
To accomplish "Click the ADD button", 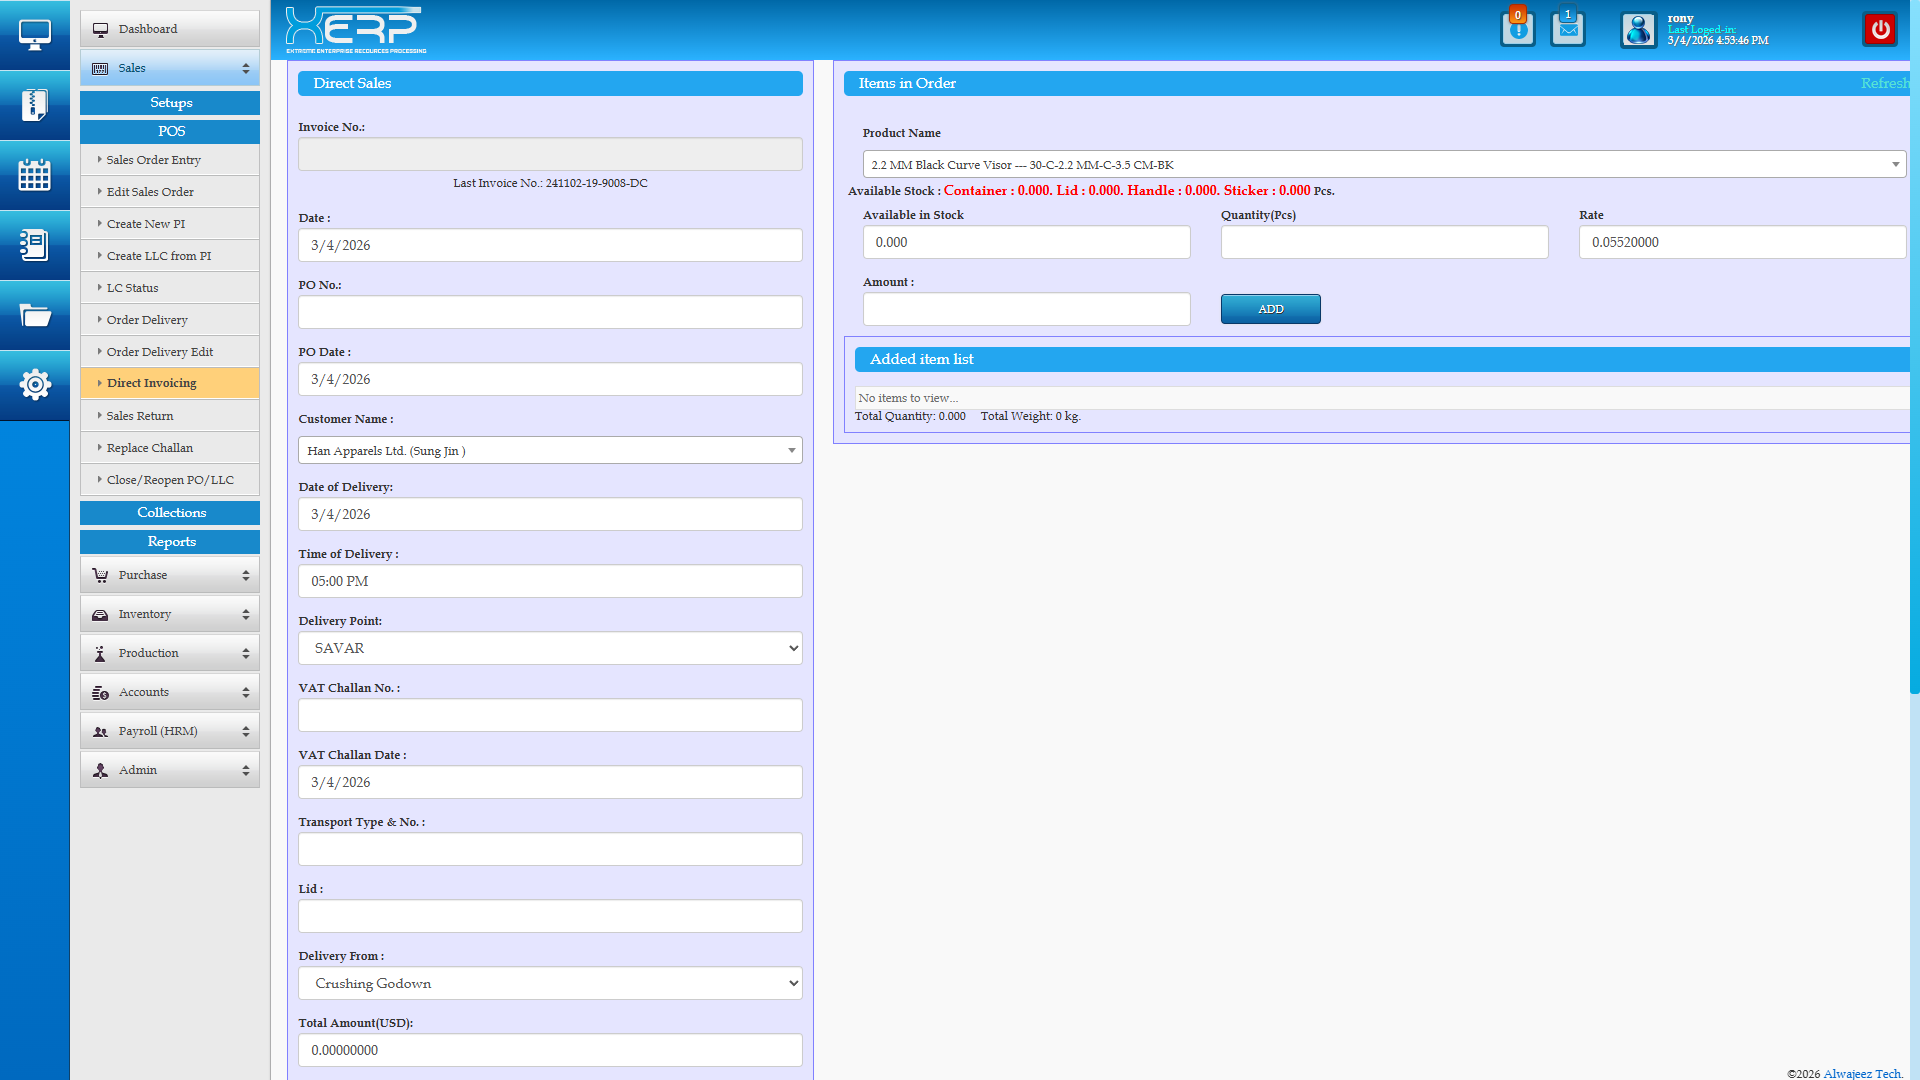I will (x=1270, y=309).
